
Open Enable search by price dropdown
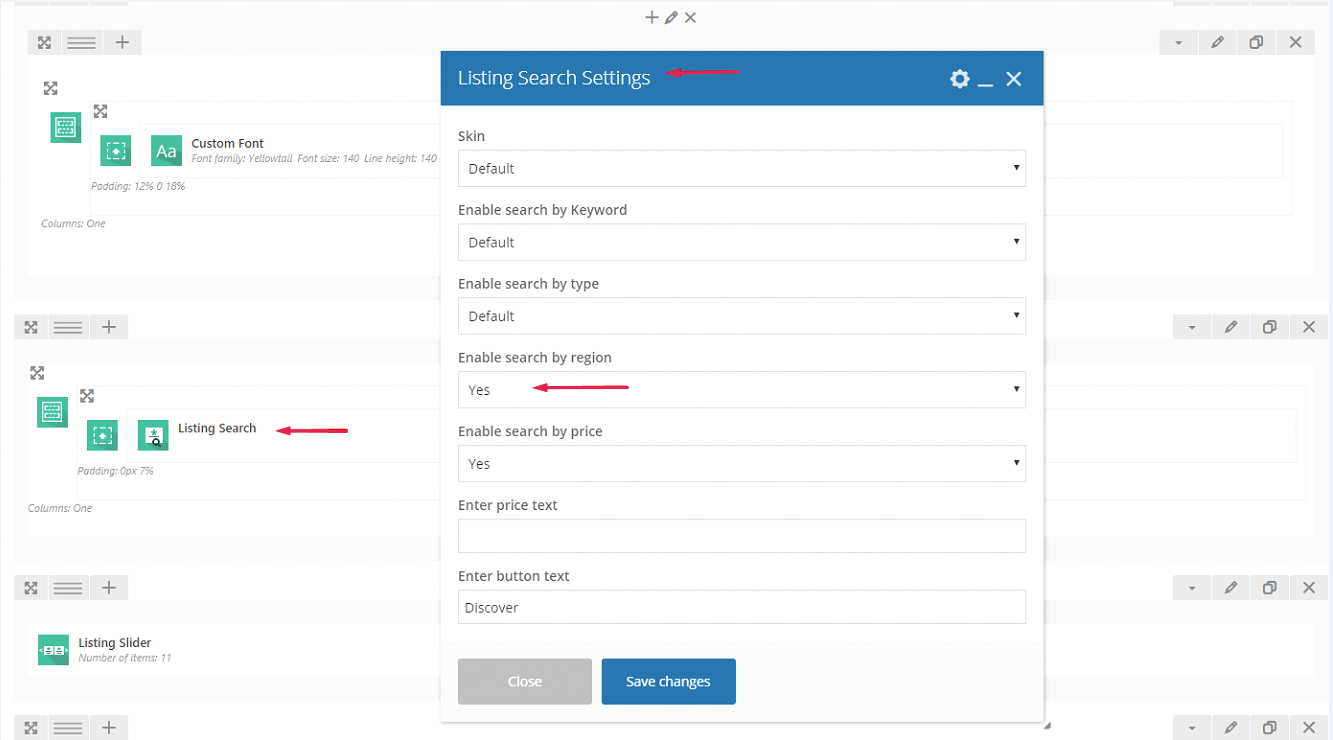[741, 464]
